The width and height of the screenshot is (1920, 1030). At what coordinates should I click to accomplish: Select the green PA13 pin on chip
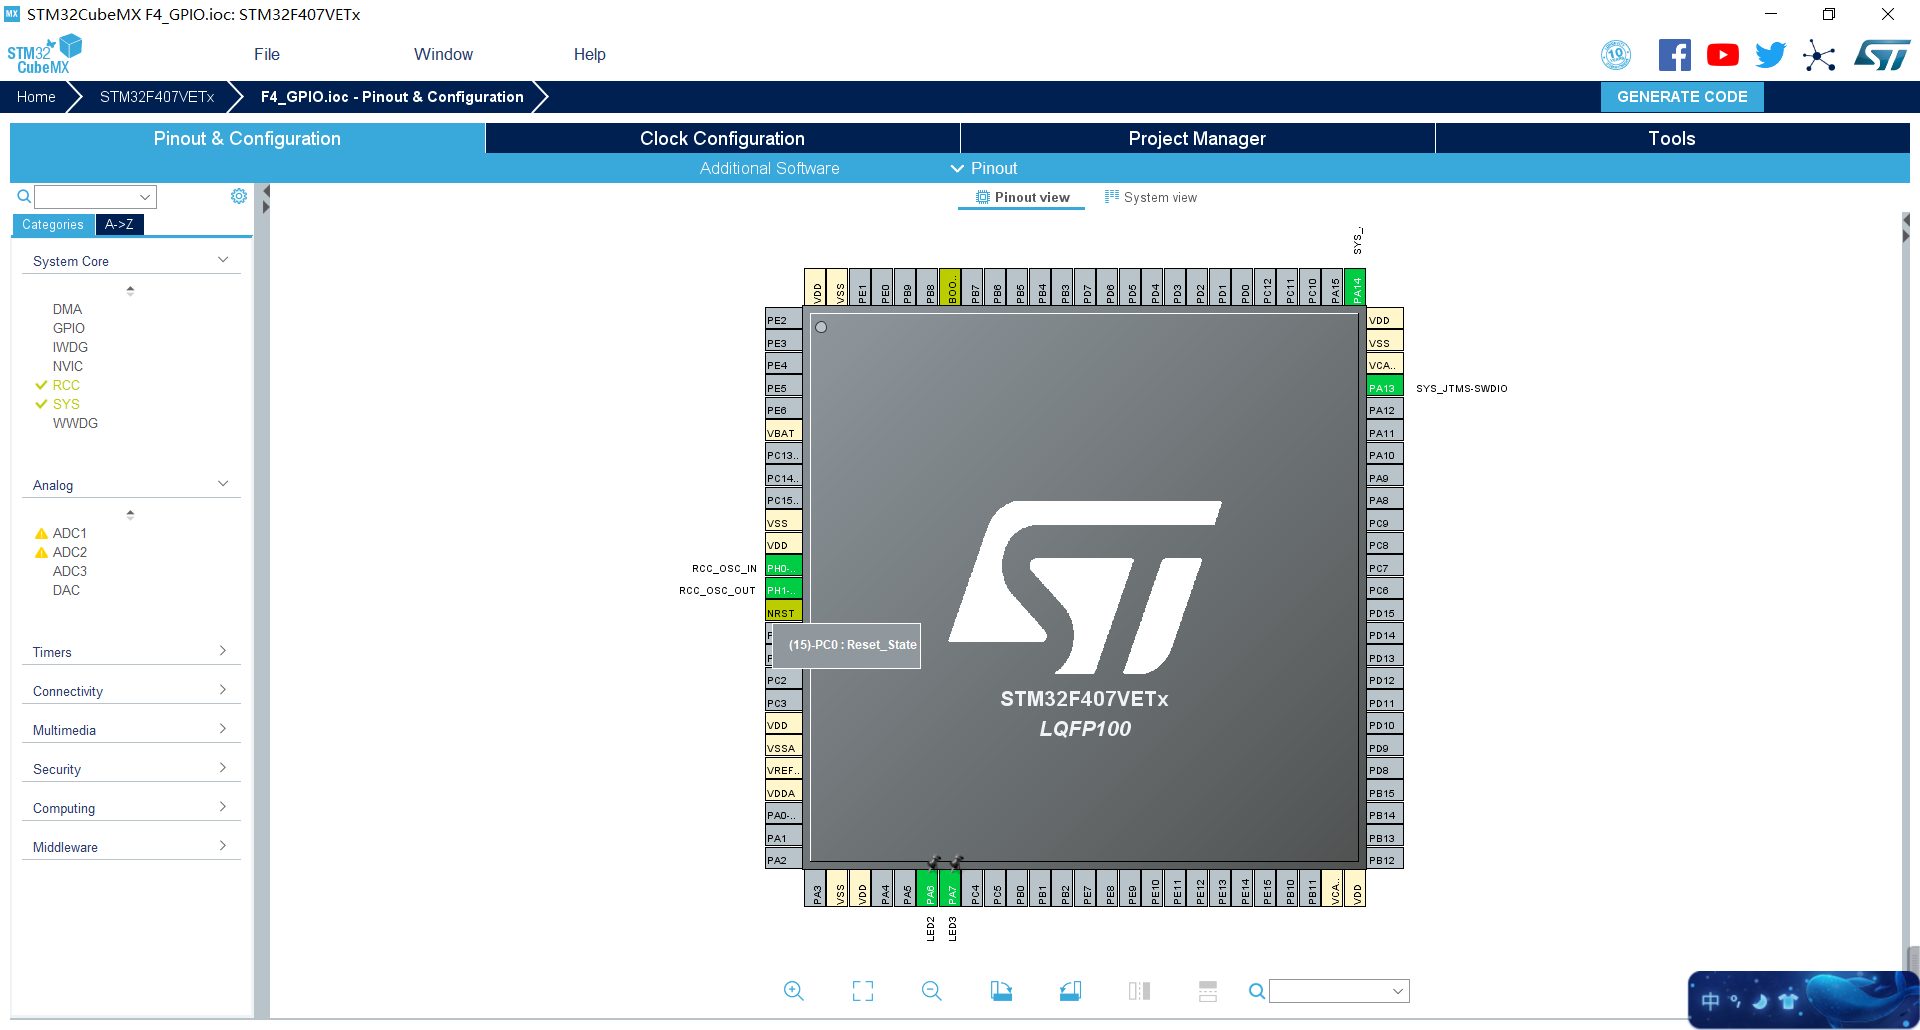tap(1383, 387)
